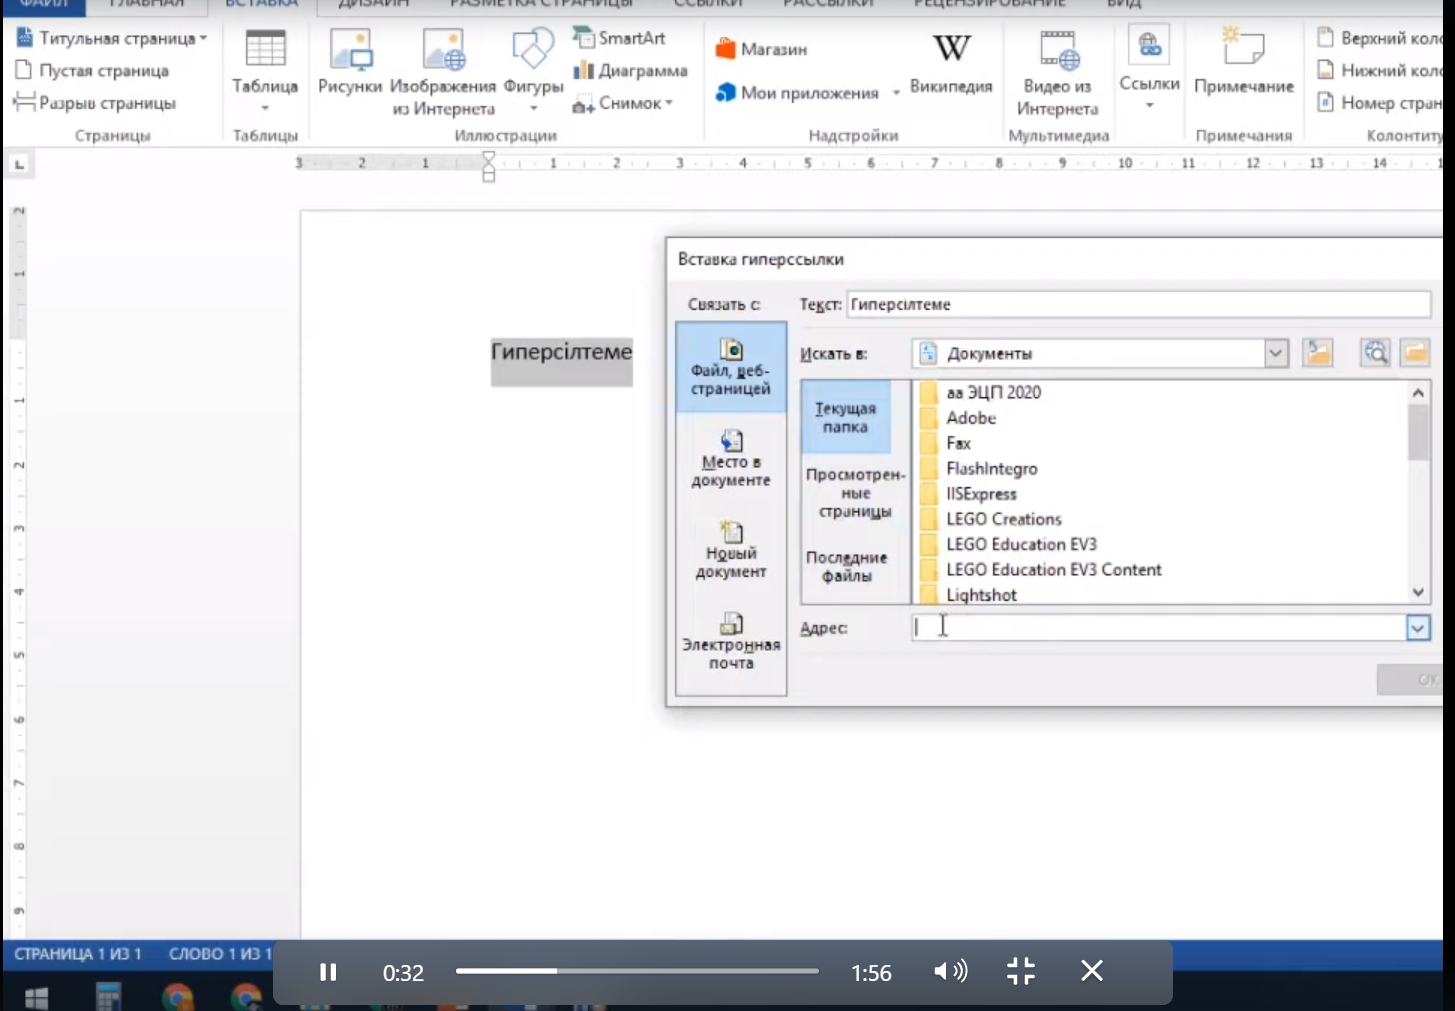Open the LEGO Creations folder

[x=1003, y=519]
